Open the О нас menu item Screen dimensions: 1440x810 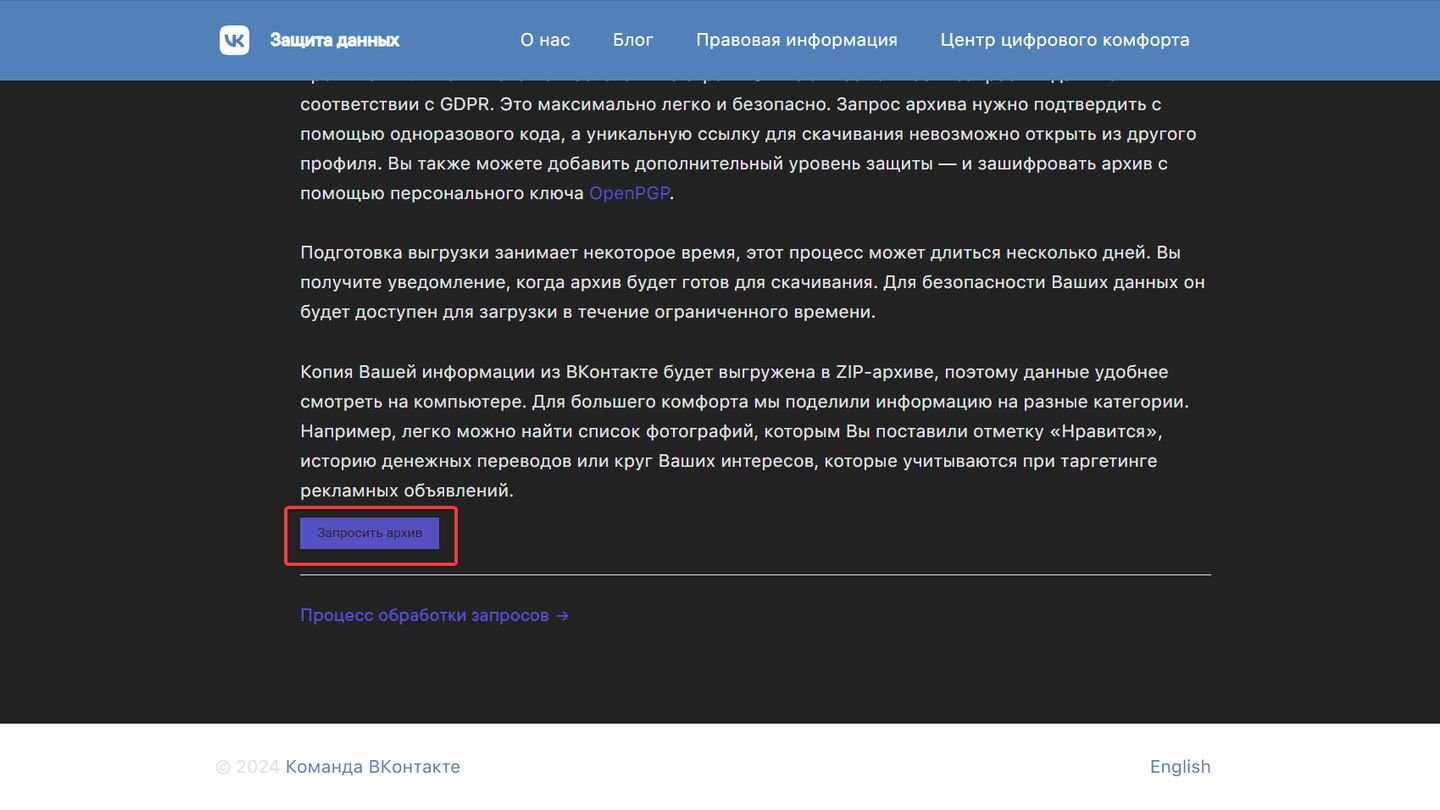[545, 40]
